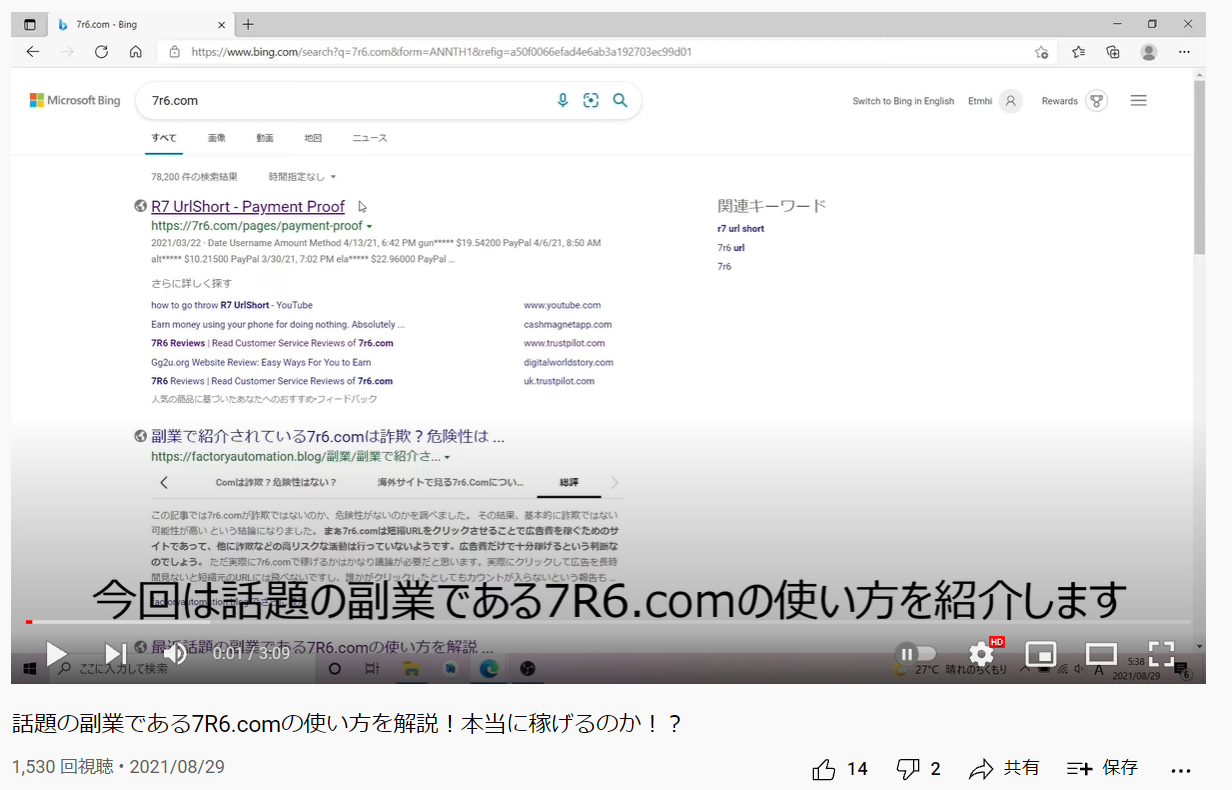Viewport: 1232px width, 790px height.
Task: Open the Favorites list icon
Action: (x=1078, y=52)
